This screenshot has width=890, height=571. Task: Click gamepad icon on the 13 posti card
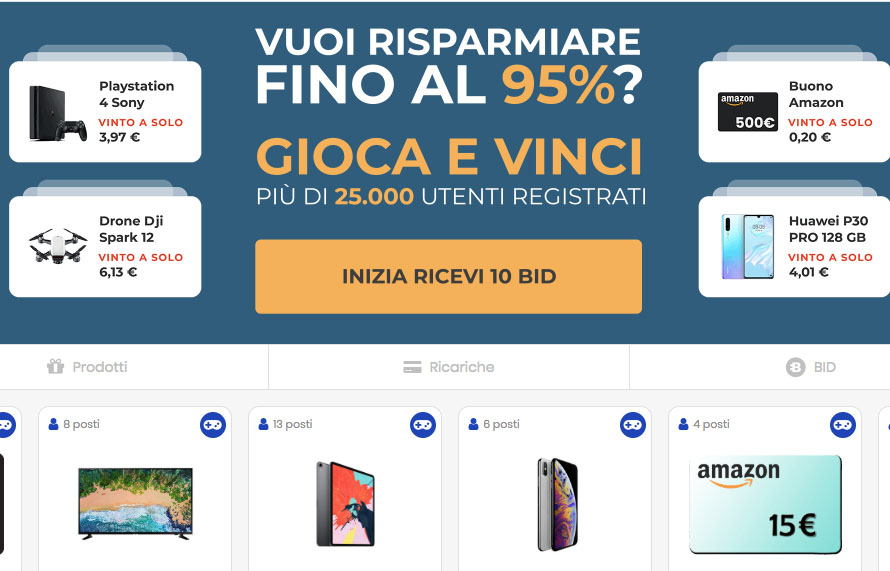tap(423, 425)
